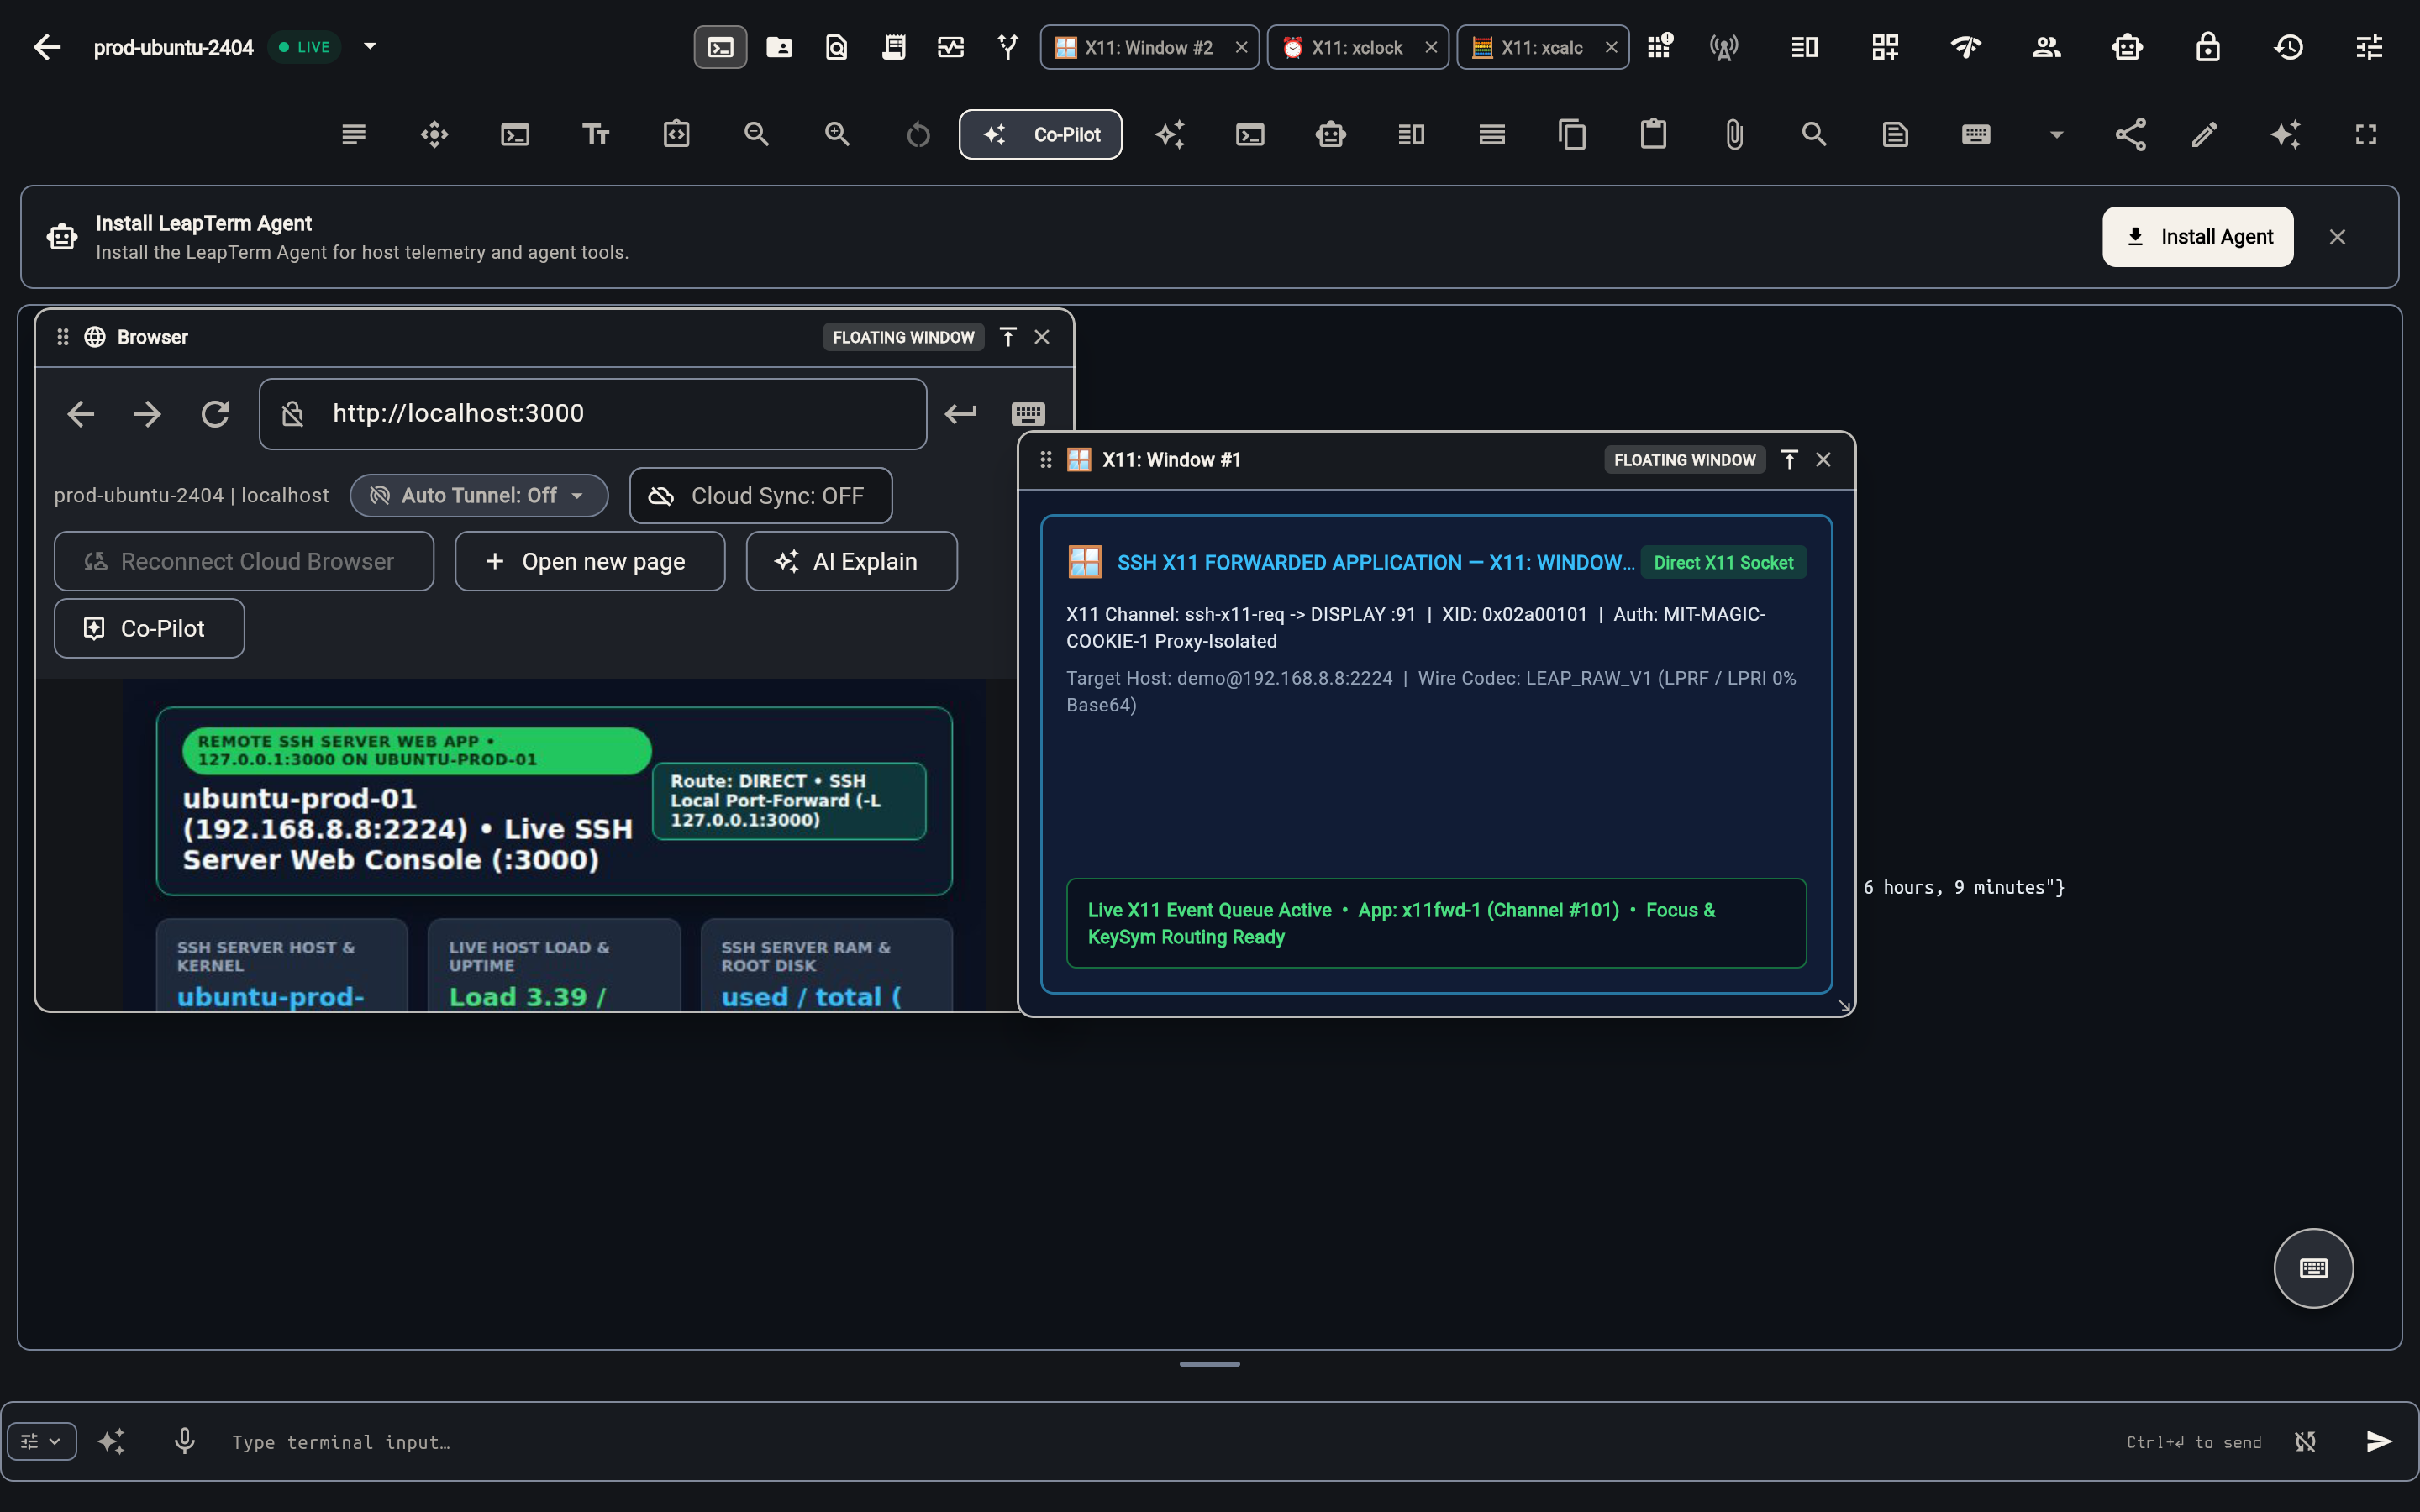Open the git fork branch icon
2420x1512 pixels.
point(1008,47)
